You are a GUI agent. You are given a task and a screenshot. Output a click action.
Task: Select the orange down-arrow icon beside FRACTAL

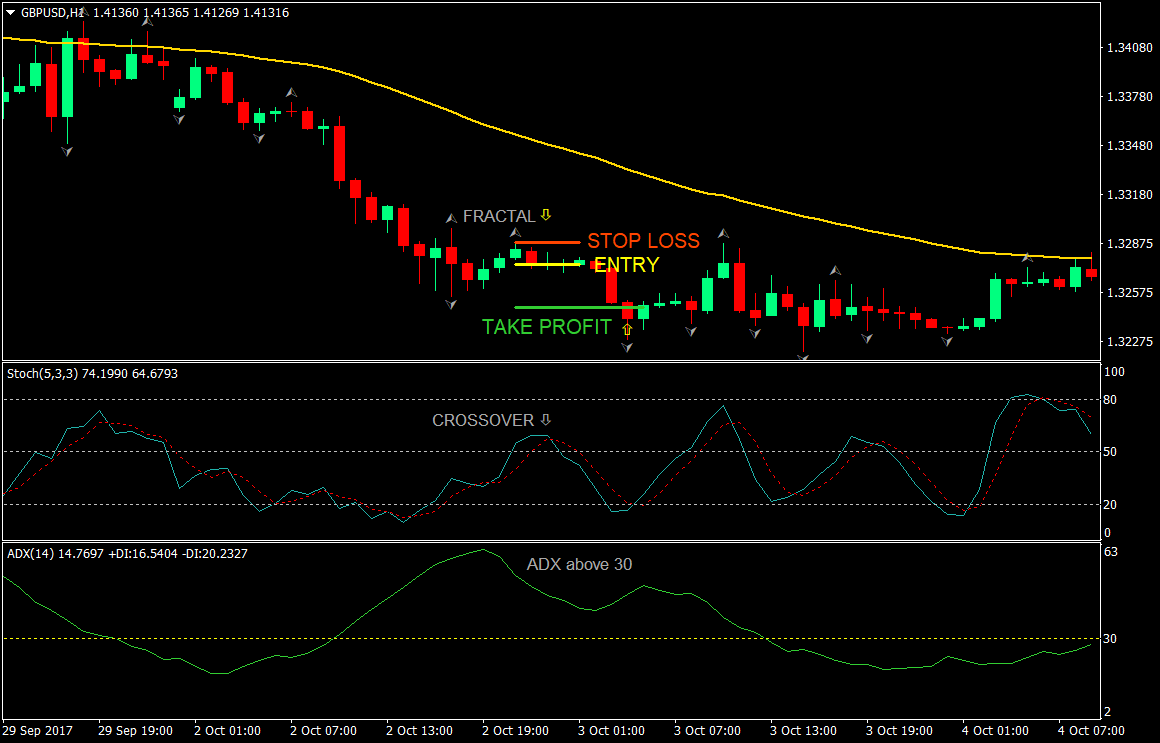coord(547,215)
